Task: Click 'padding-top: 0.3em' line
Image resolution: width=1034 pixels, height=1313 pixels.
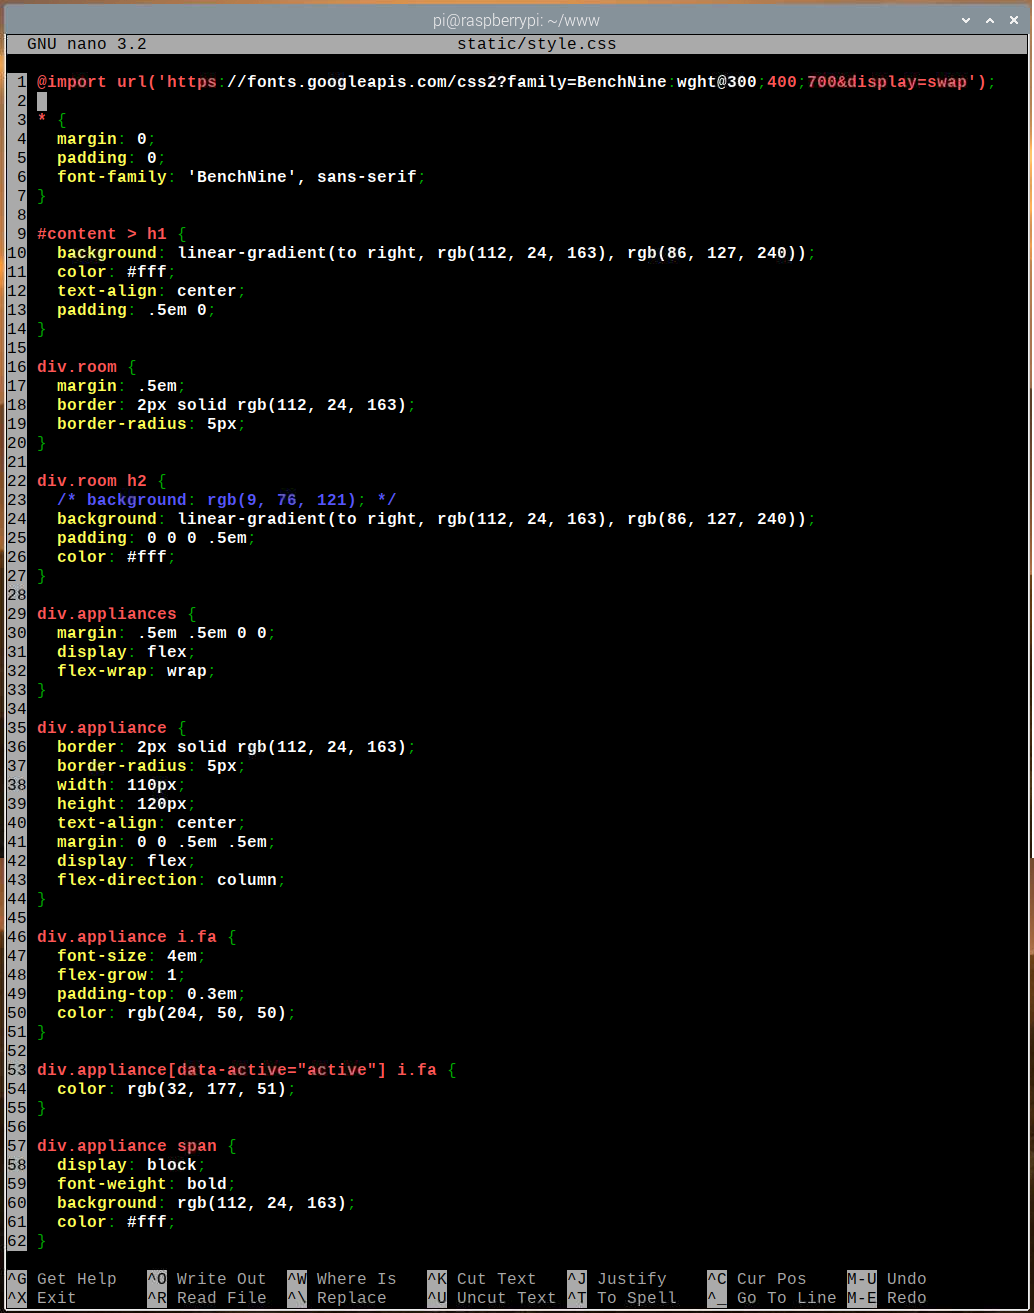Action: [x=152, y=994]
